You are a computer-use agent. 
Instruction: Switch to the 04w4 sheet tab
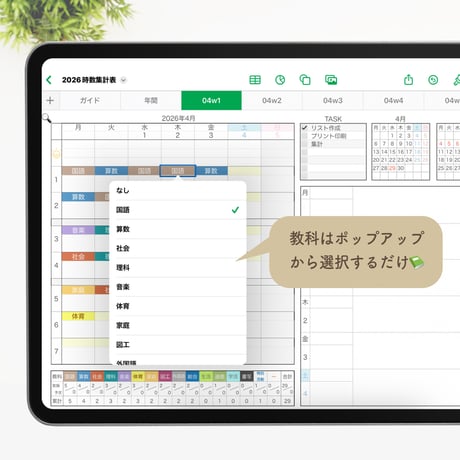393,100
